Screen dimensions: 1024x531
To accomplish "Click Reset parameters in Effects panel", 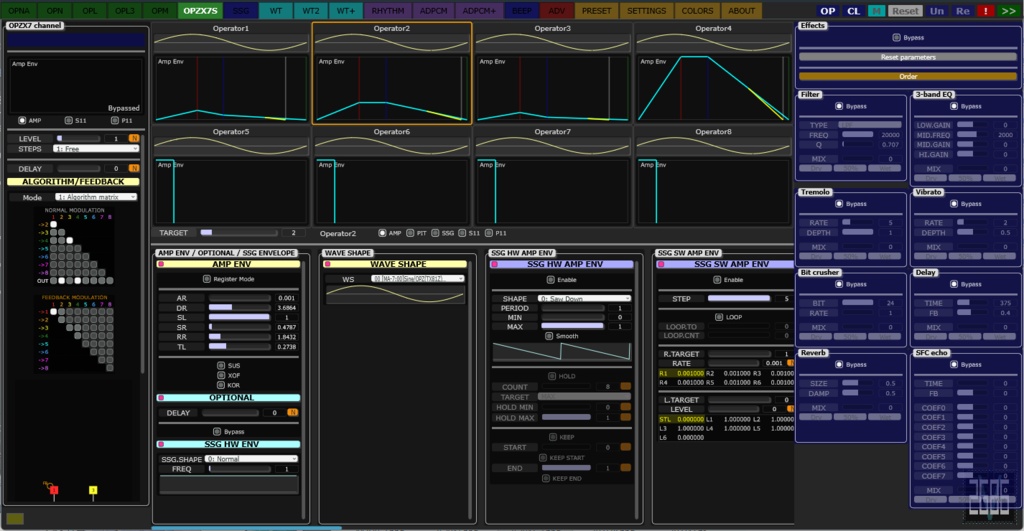I will (x=908, y=57).
